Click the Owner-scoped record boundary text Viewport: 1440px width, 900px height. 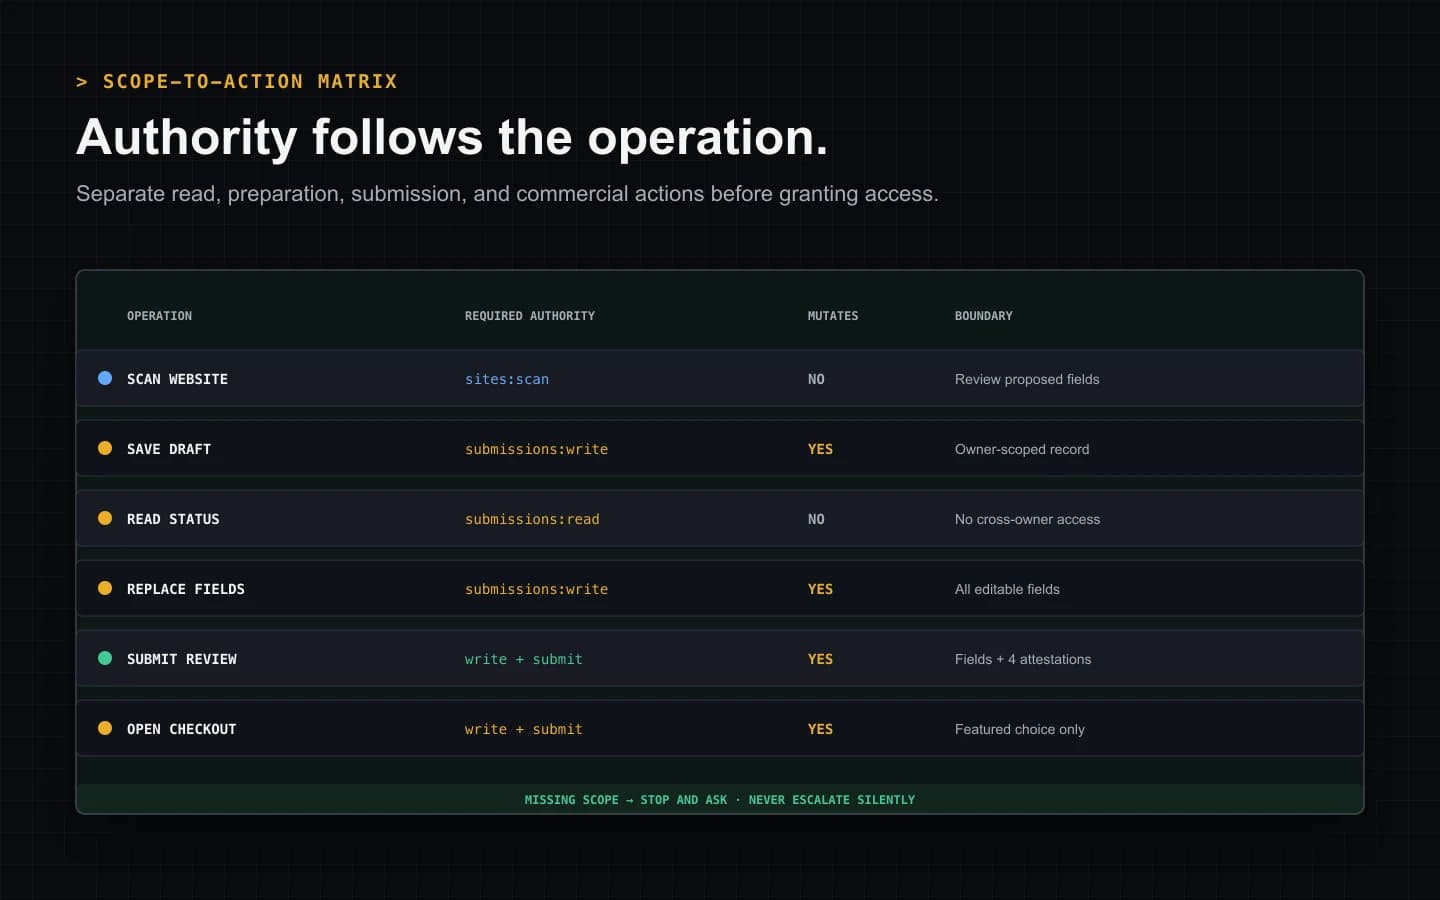pyautogui.click(x=1022, y=449)
